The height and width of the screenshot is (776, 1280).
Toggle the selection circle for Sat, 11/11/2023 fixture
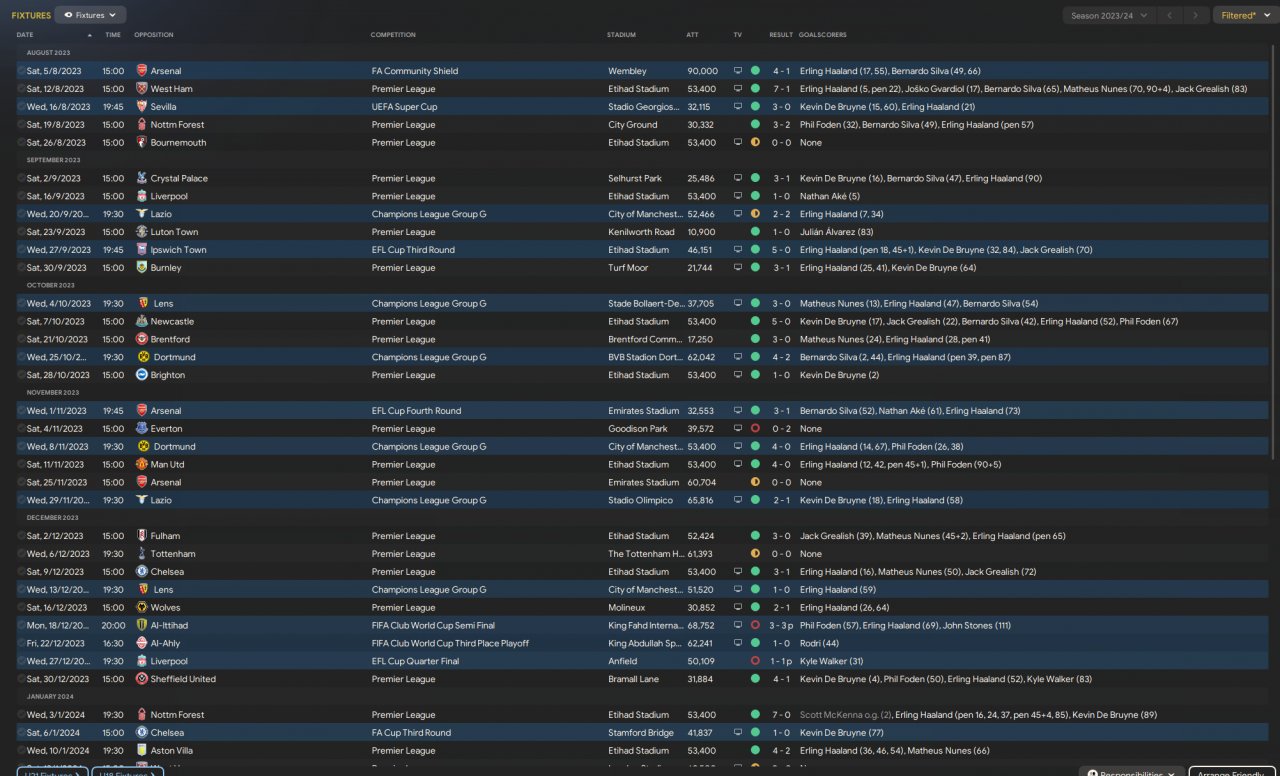click(x=21, y=465)
